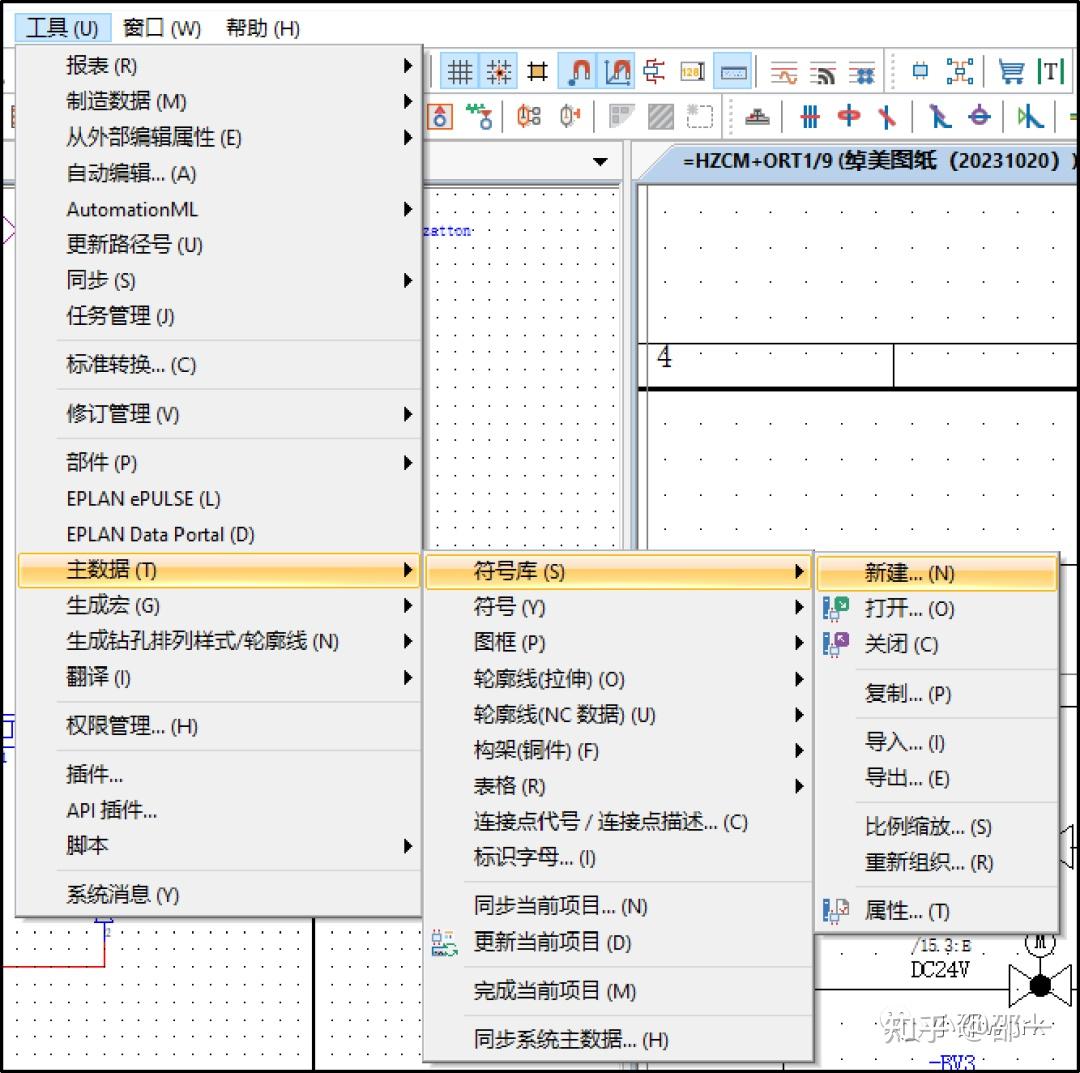The height and width of the screenshot is (1073, 1080).
Task: Click the properties icon beside 属性...(T)
Action: (836, 911)
